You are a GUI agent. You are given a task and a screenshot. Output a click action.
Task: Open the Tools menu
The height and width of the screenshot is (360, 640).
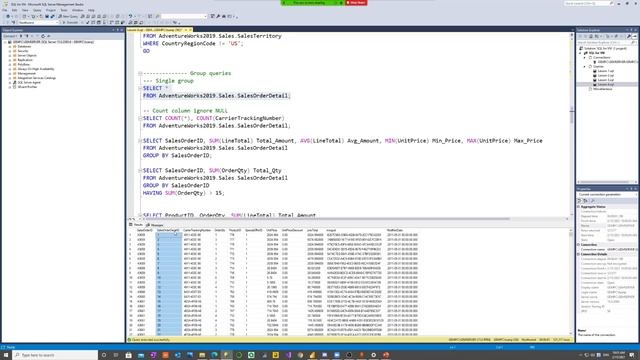click(x=64, y=10)
